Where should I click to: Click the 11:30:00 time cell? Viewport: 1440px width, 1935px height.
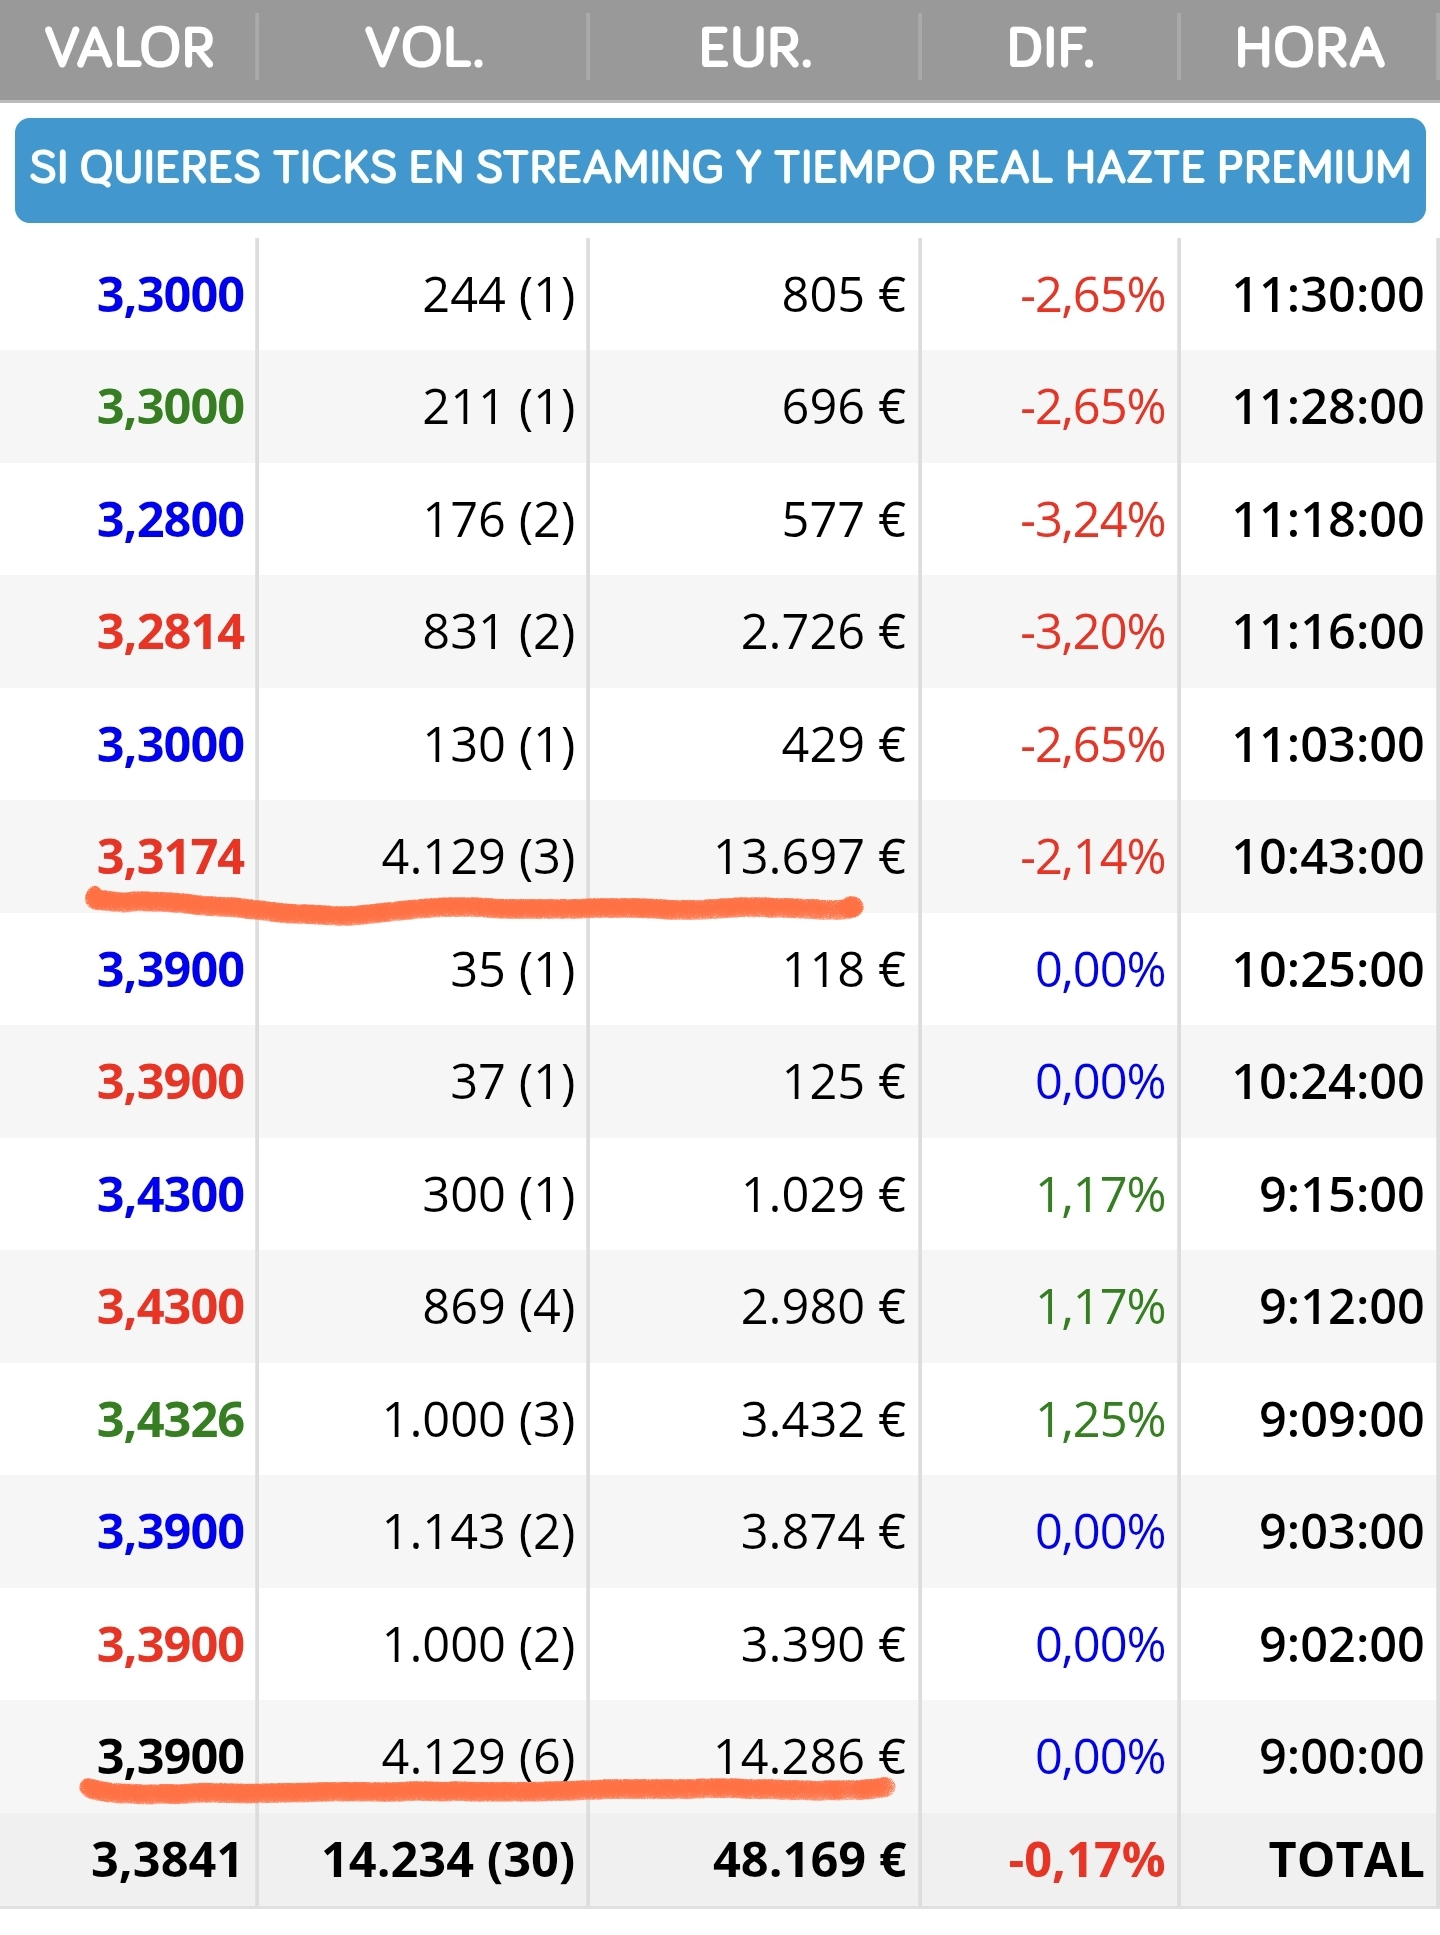point(1328,295)
